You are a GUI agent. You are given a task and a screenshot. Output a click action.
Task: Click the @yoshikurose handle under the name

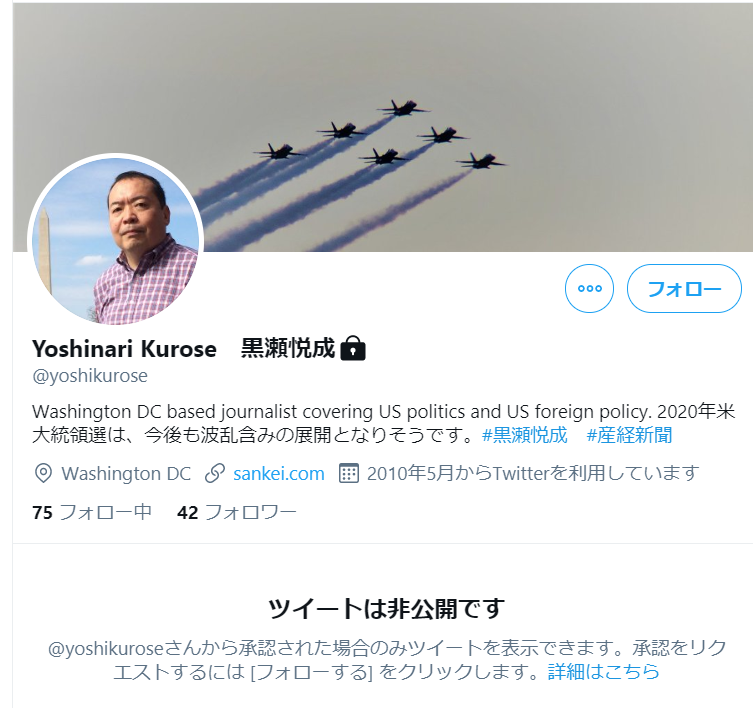click(90, 376)
